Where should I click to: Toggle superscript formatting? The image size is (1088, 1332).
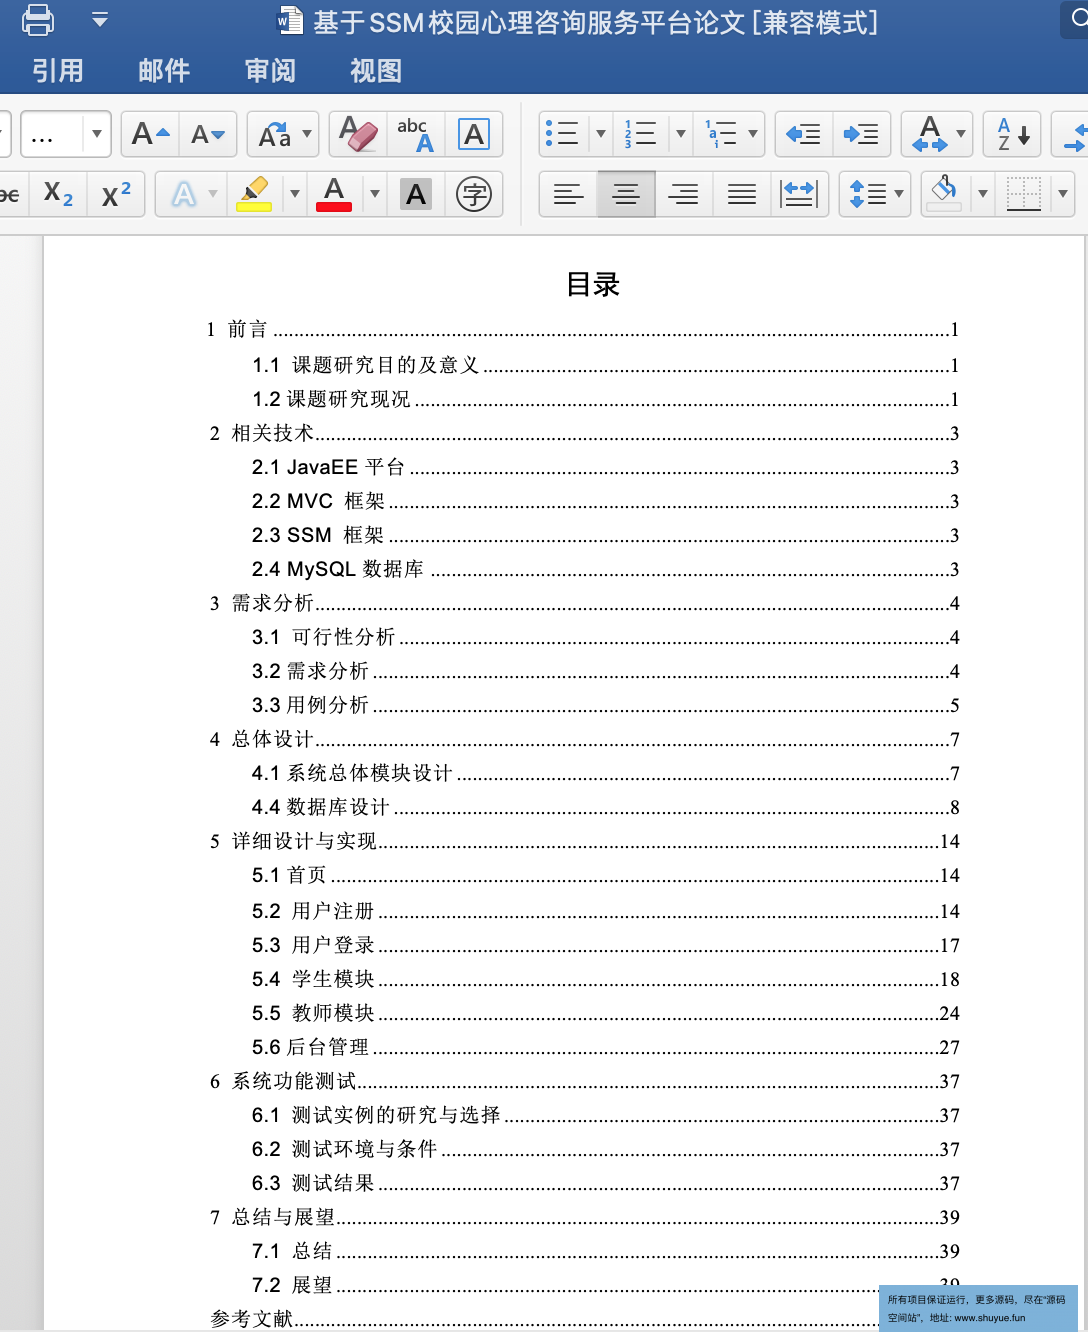[x=116, y=194]
